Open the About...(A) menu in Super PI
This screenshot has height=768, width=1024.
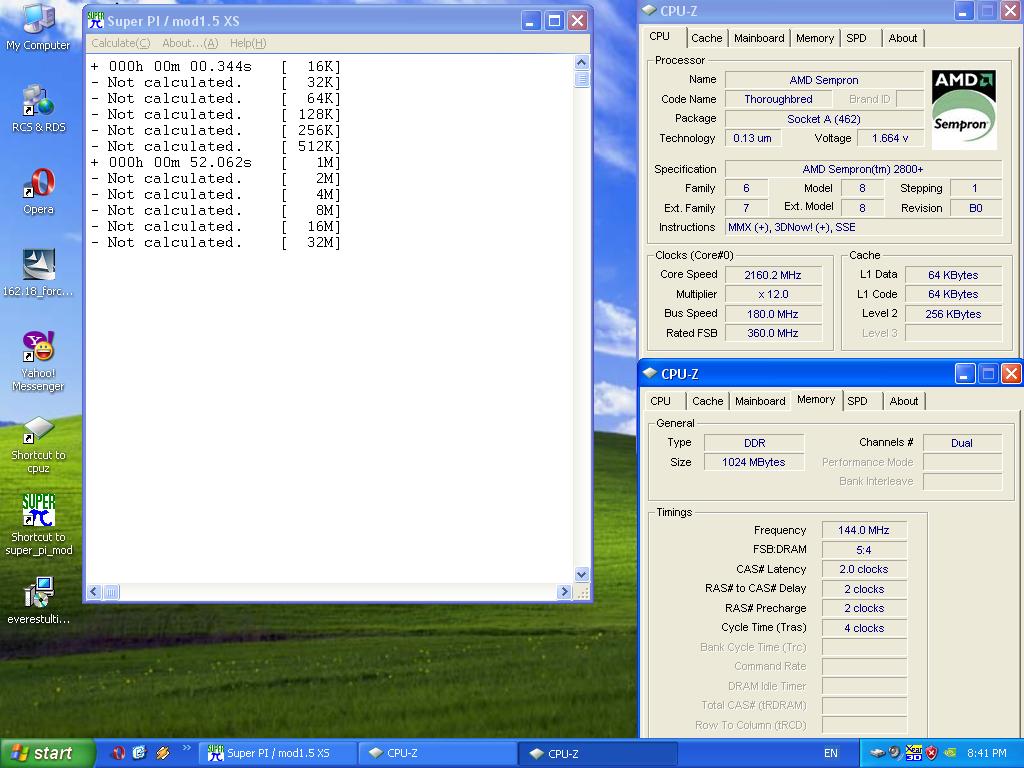(190, 43)
